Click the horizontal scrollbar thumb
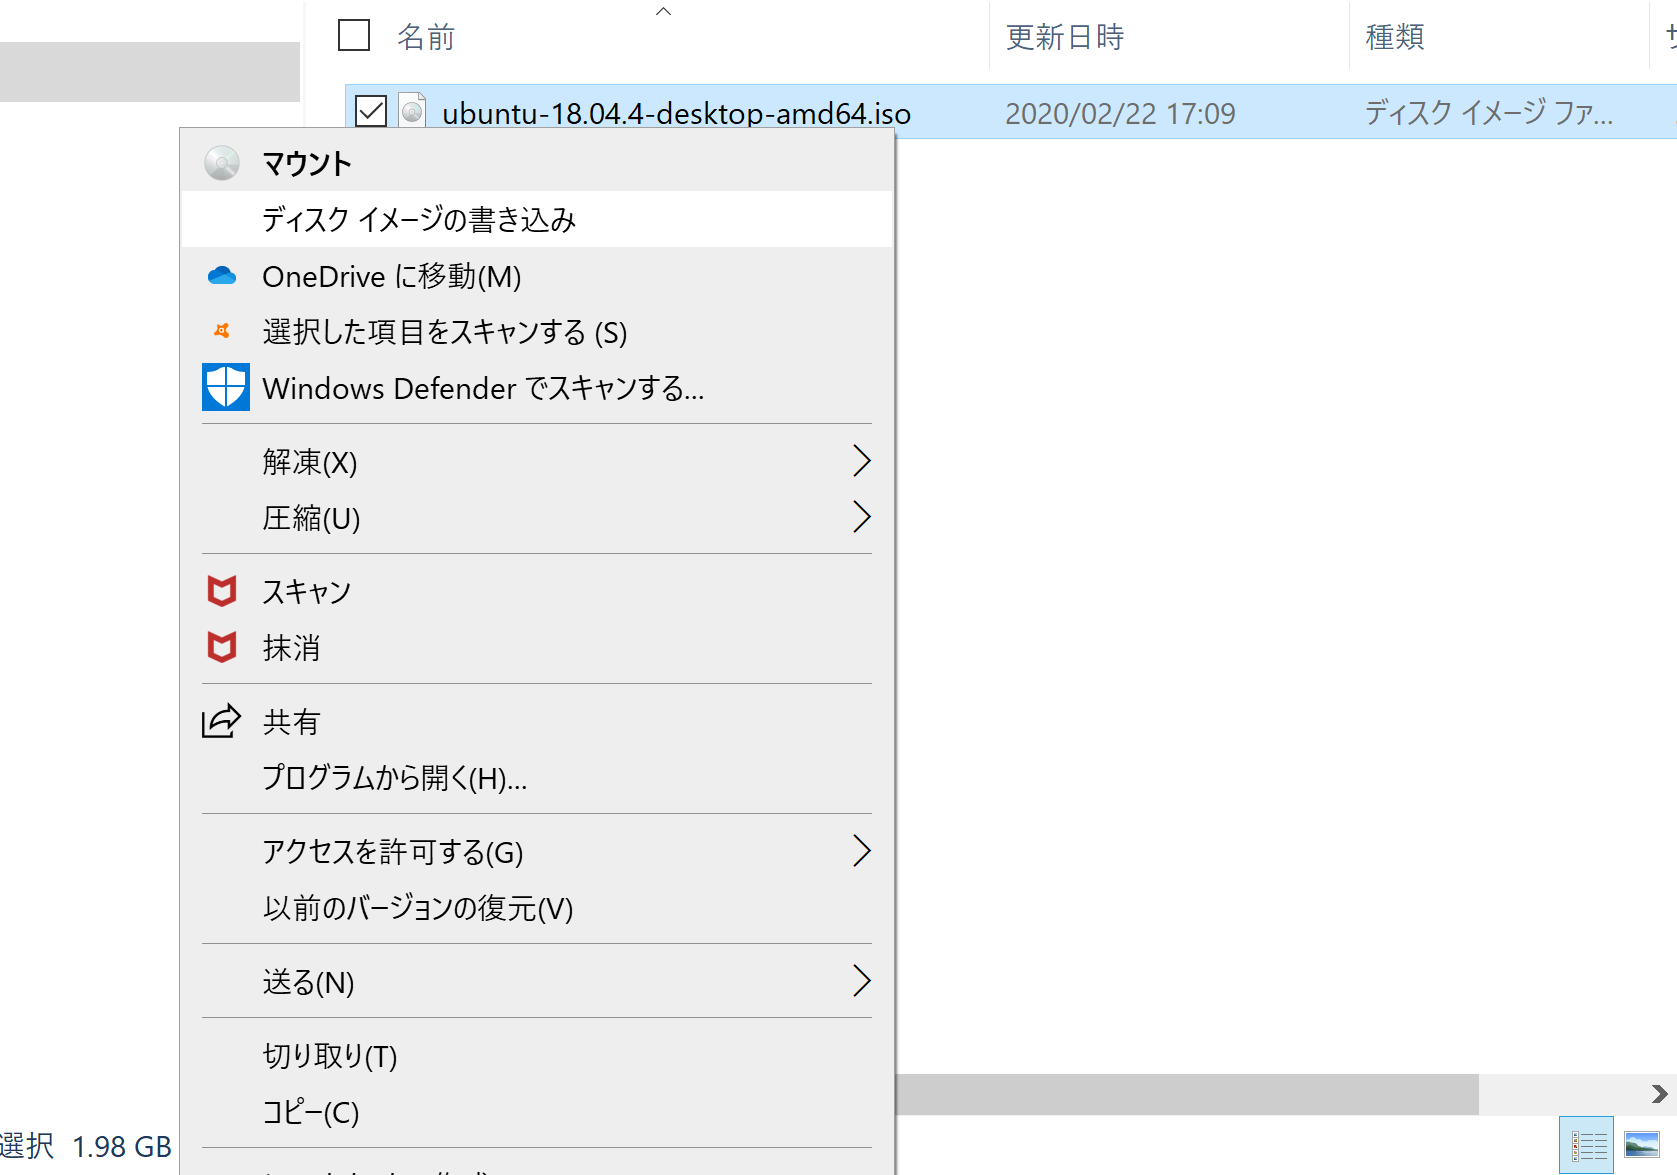This screenshot has width=1677, height=1175. [1187, 1094]
